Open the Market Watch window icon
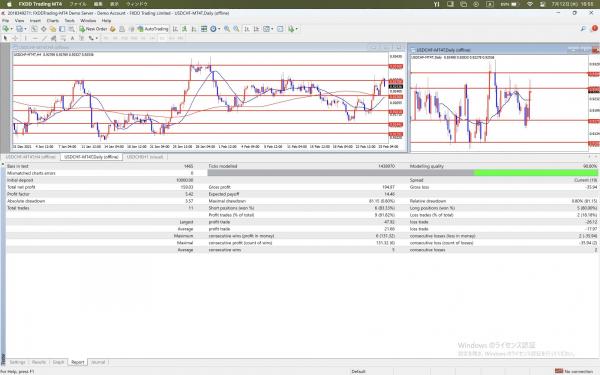Viewport: 600px width, 375px height. coord(34,29)
